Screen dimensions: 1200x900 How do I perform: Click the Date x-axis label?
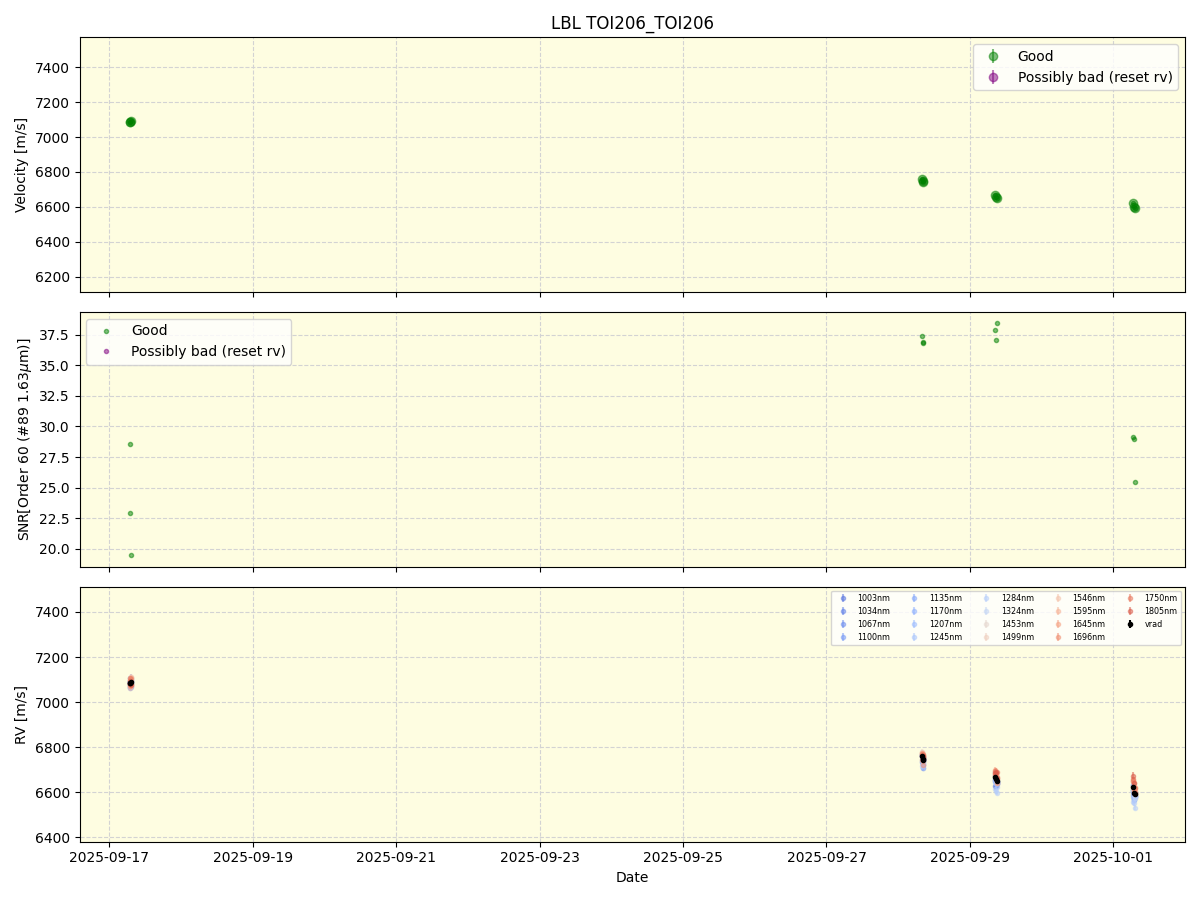point(632,878)
